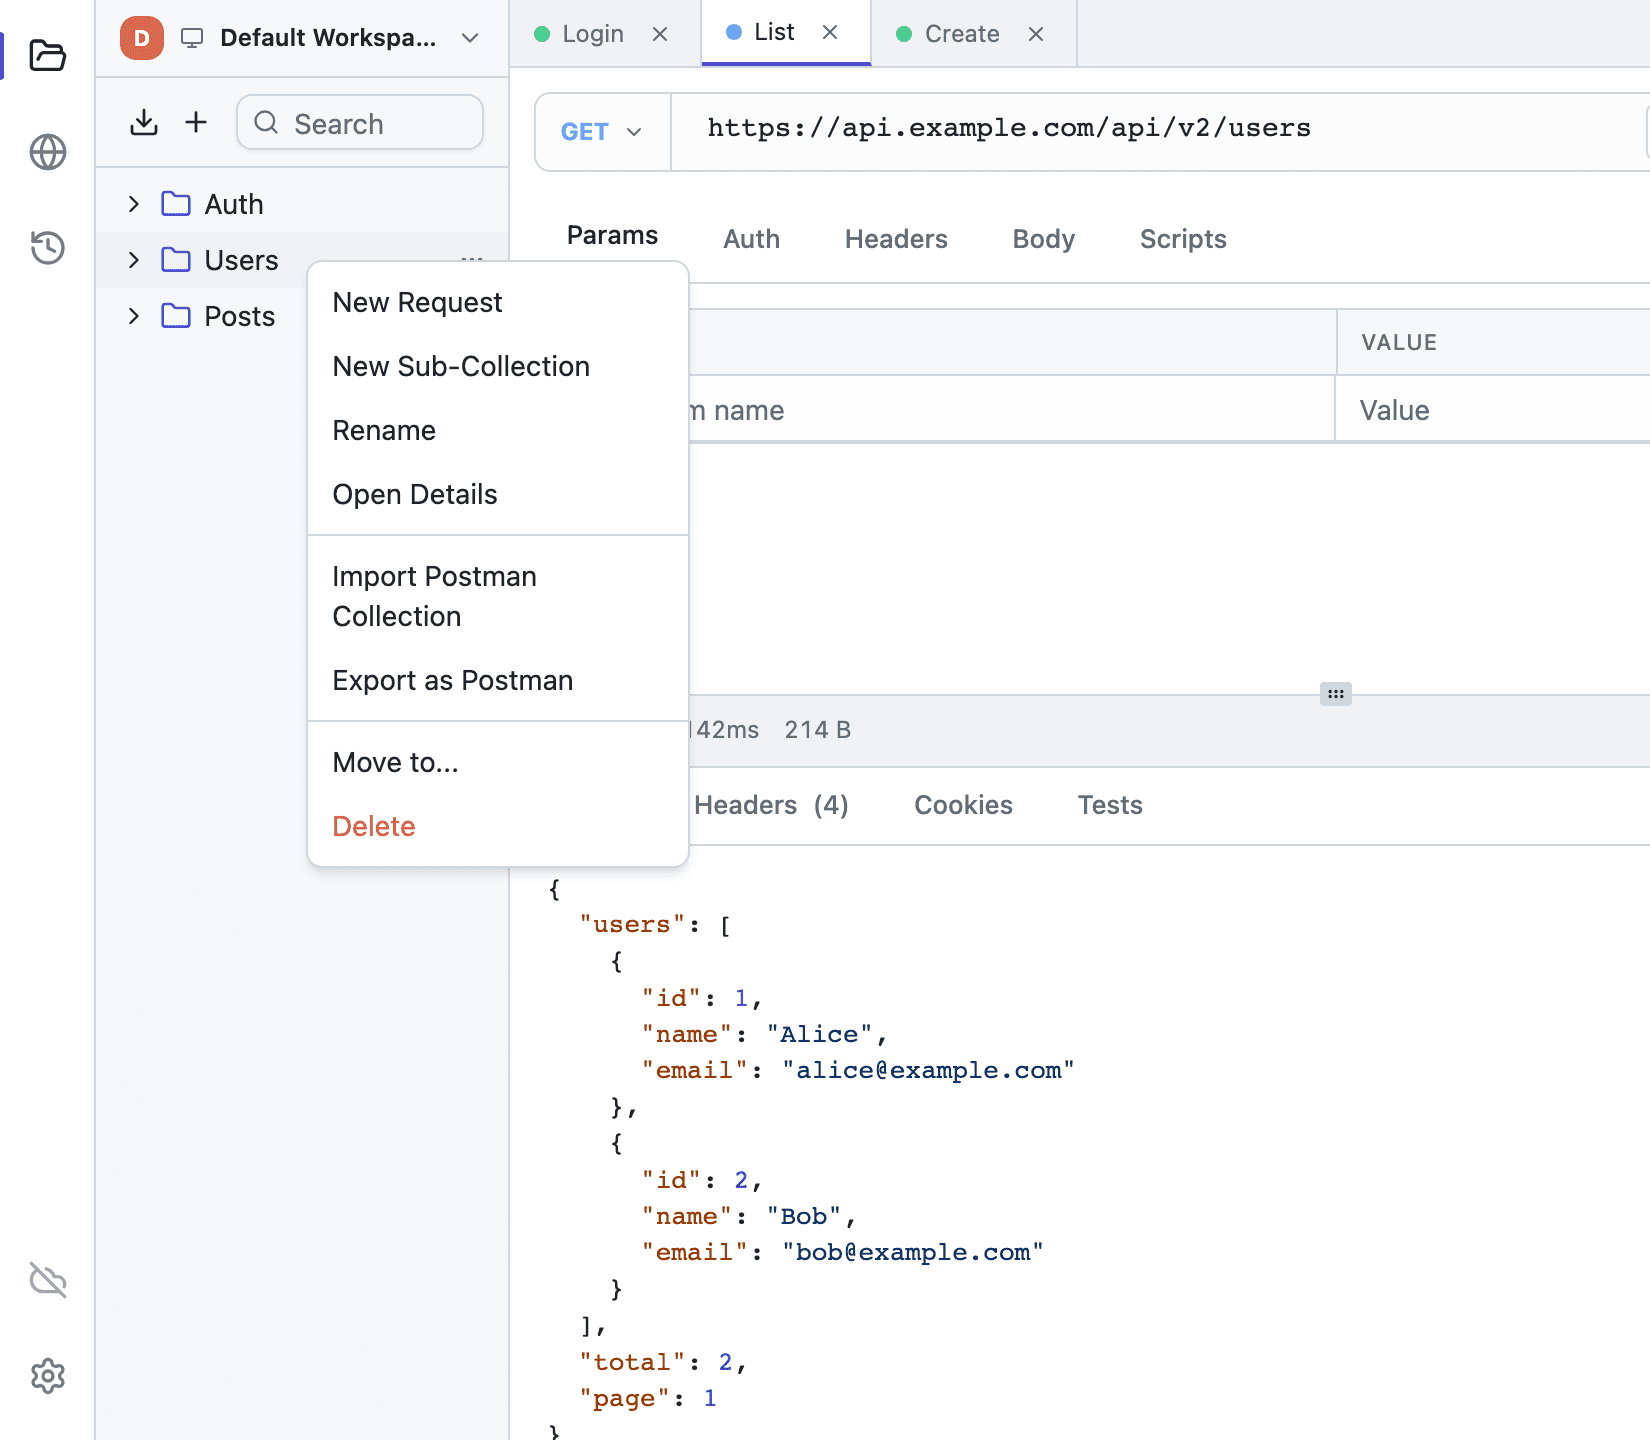Click the request URL field
1650x1440 pixels.
(x=1160, y=130)
